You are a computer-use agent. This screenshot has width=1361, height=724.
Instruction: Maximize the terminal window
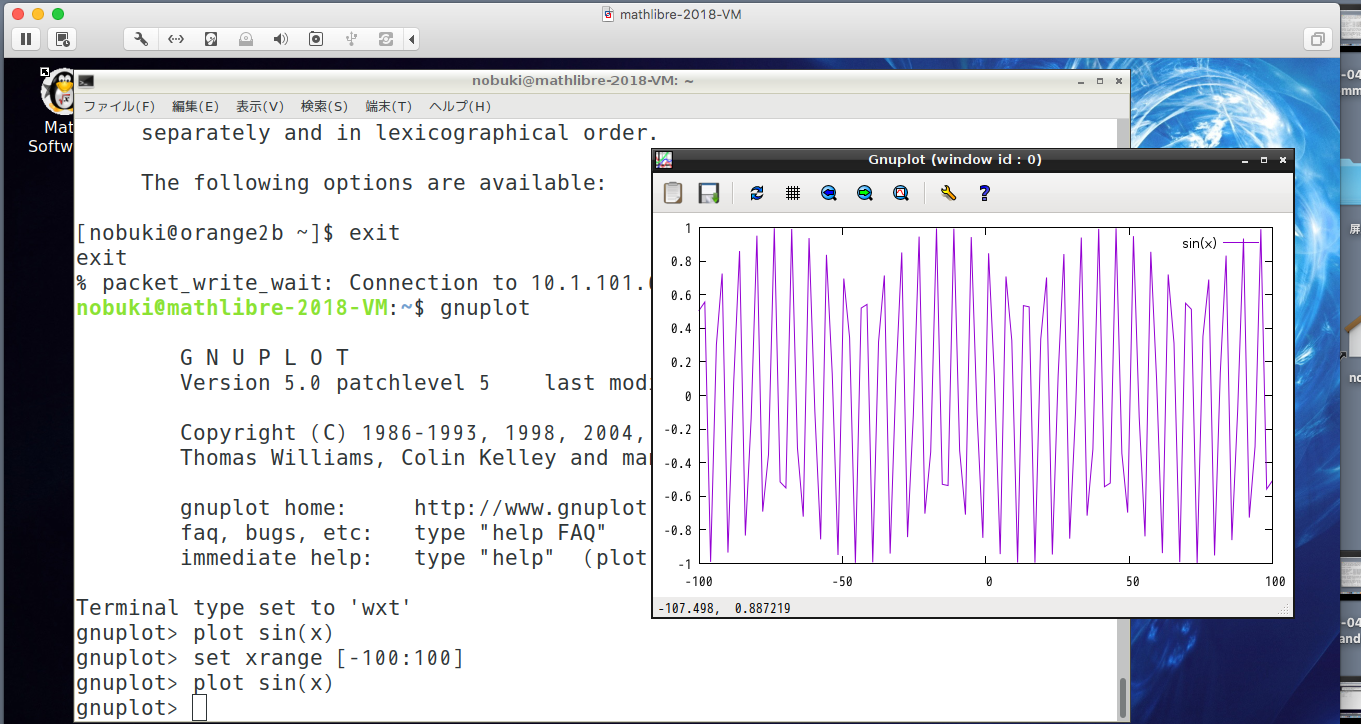pos(1100,81)
